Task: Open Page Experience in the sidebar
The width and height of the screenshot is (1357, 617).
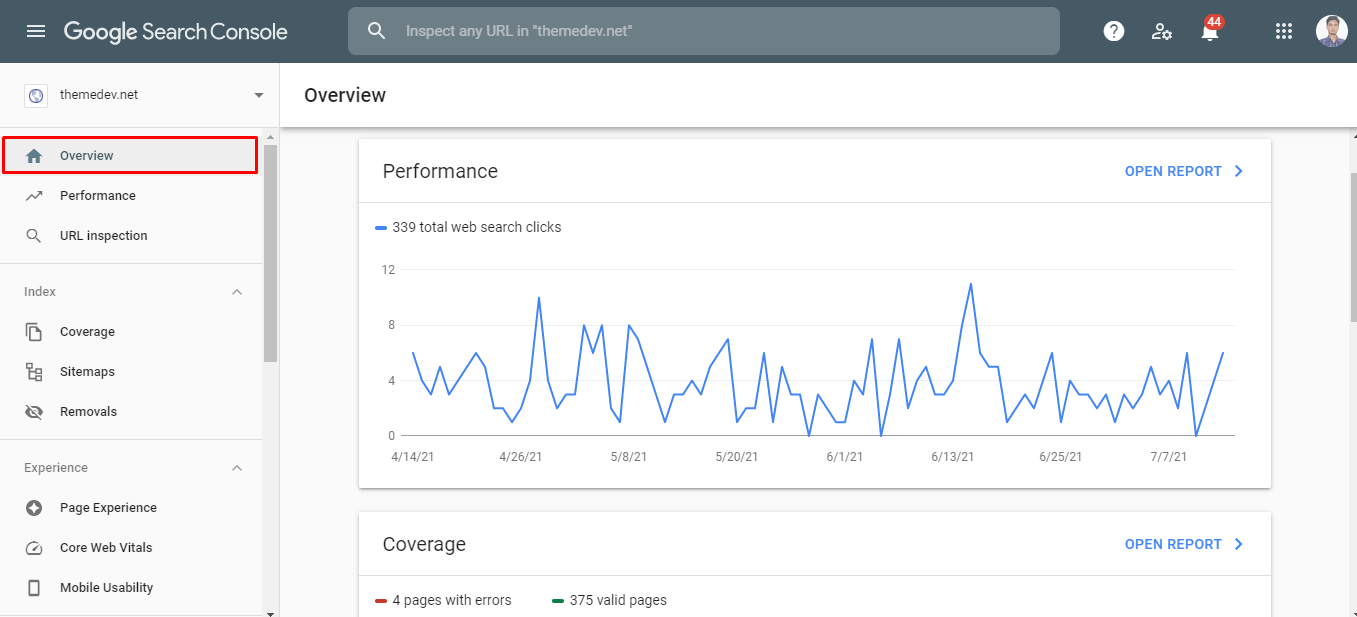Action: pyautogui.click(x=131, y=508)
